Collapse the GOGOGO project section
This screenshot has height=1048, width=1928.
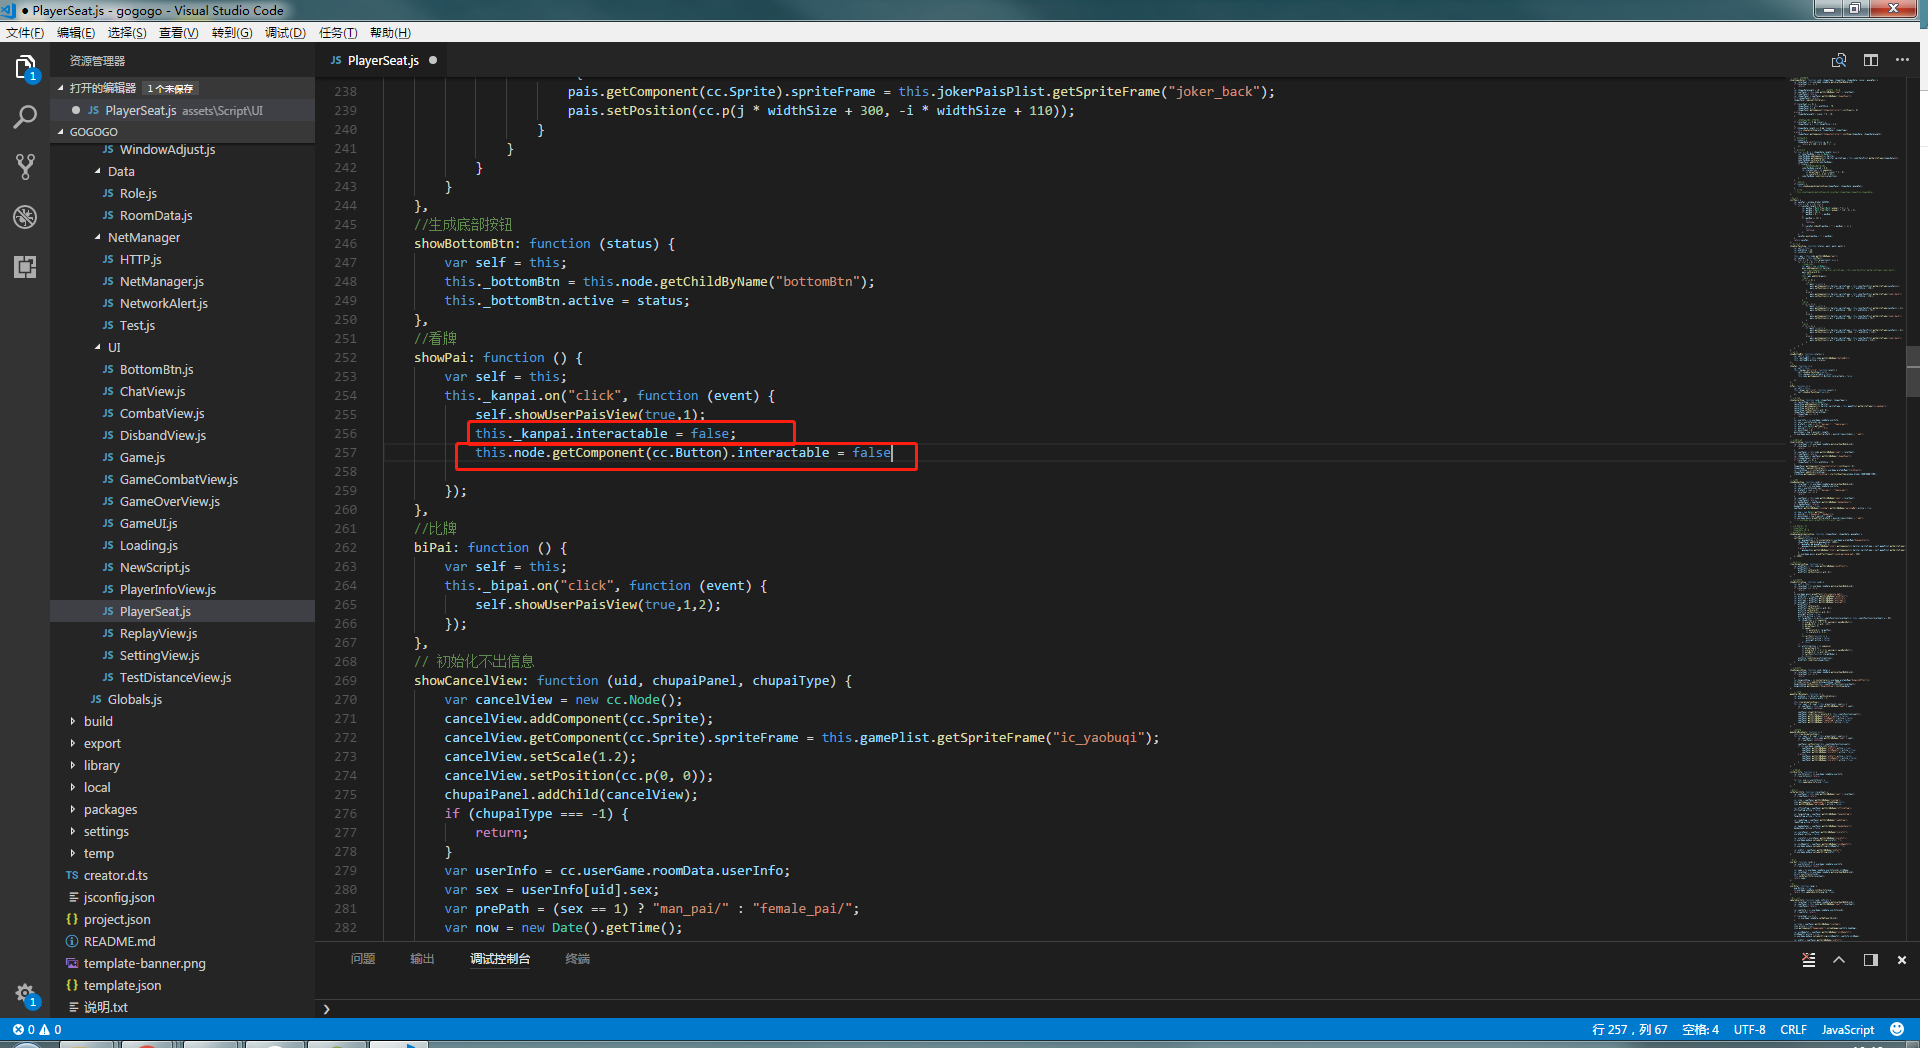61,131
